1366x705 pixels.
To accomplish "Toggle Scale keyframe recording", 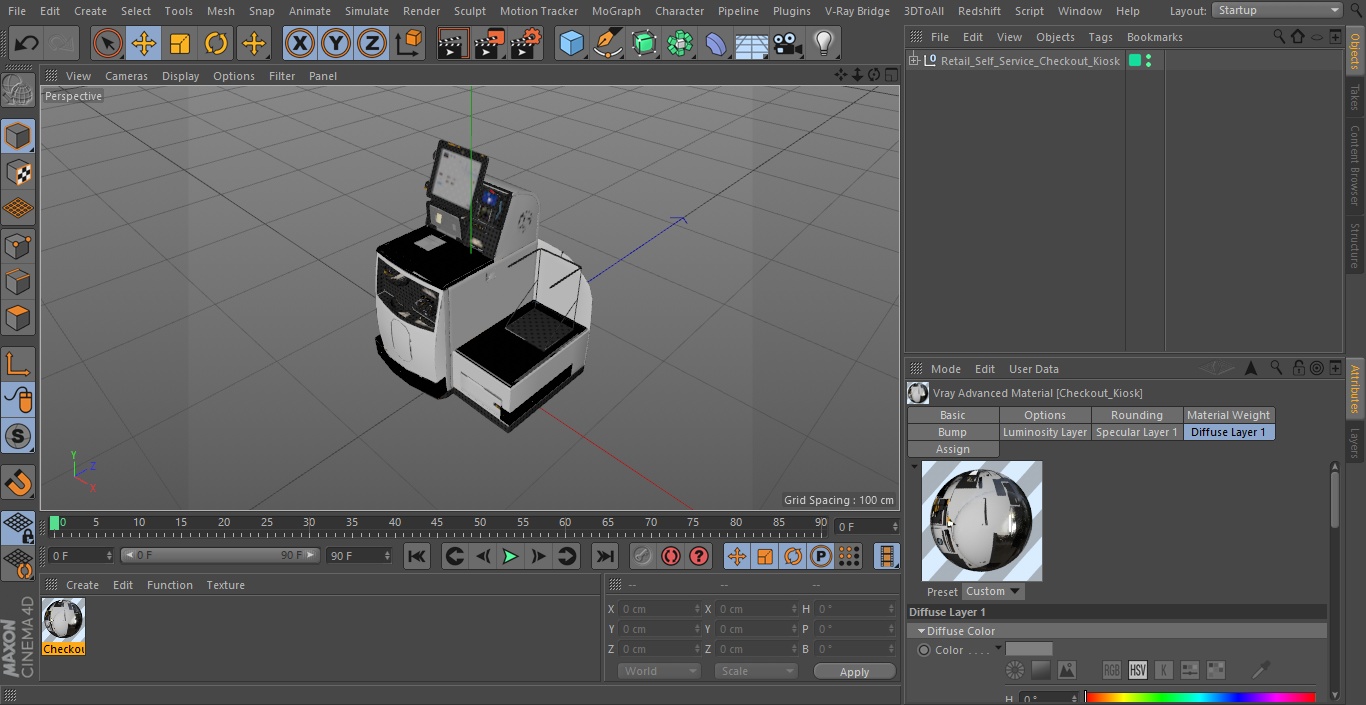I will [765, 556].
